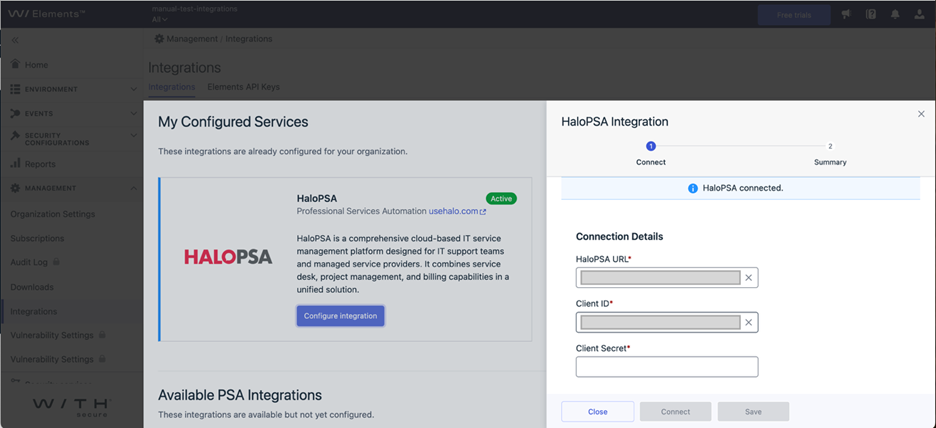Switch to the Integrations tab
The width and height of the screenshot is (936, 428).
click(x=171, y=87)
